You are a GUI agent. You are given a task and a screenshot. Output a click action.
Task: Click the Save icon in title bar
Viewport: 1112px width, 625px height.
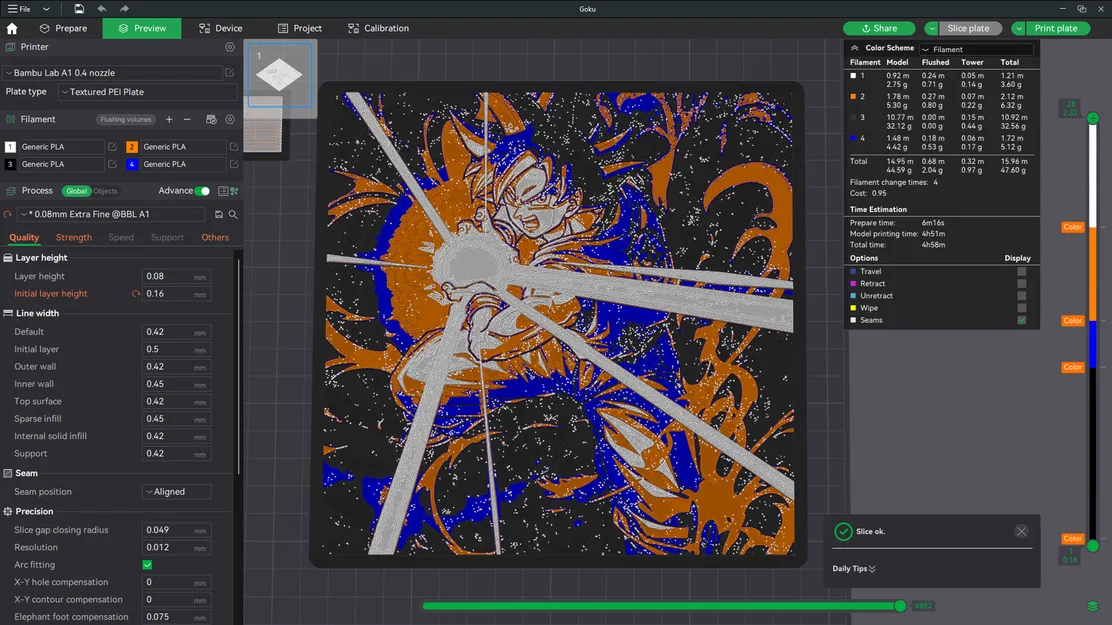click(x=79, y=9)
